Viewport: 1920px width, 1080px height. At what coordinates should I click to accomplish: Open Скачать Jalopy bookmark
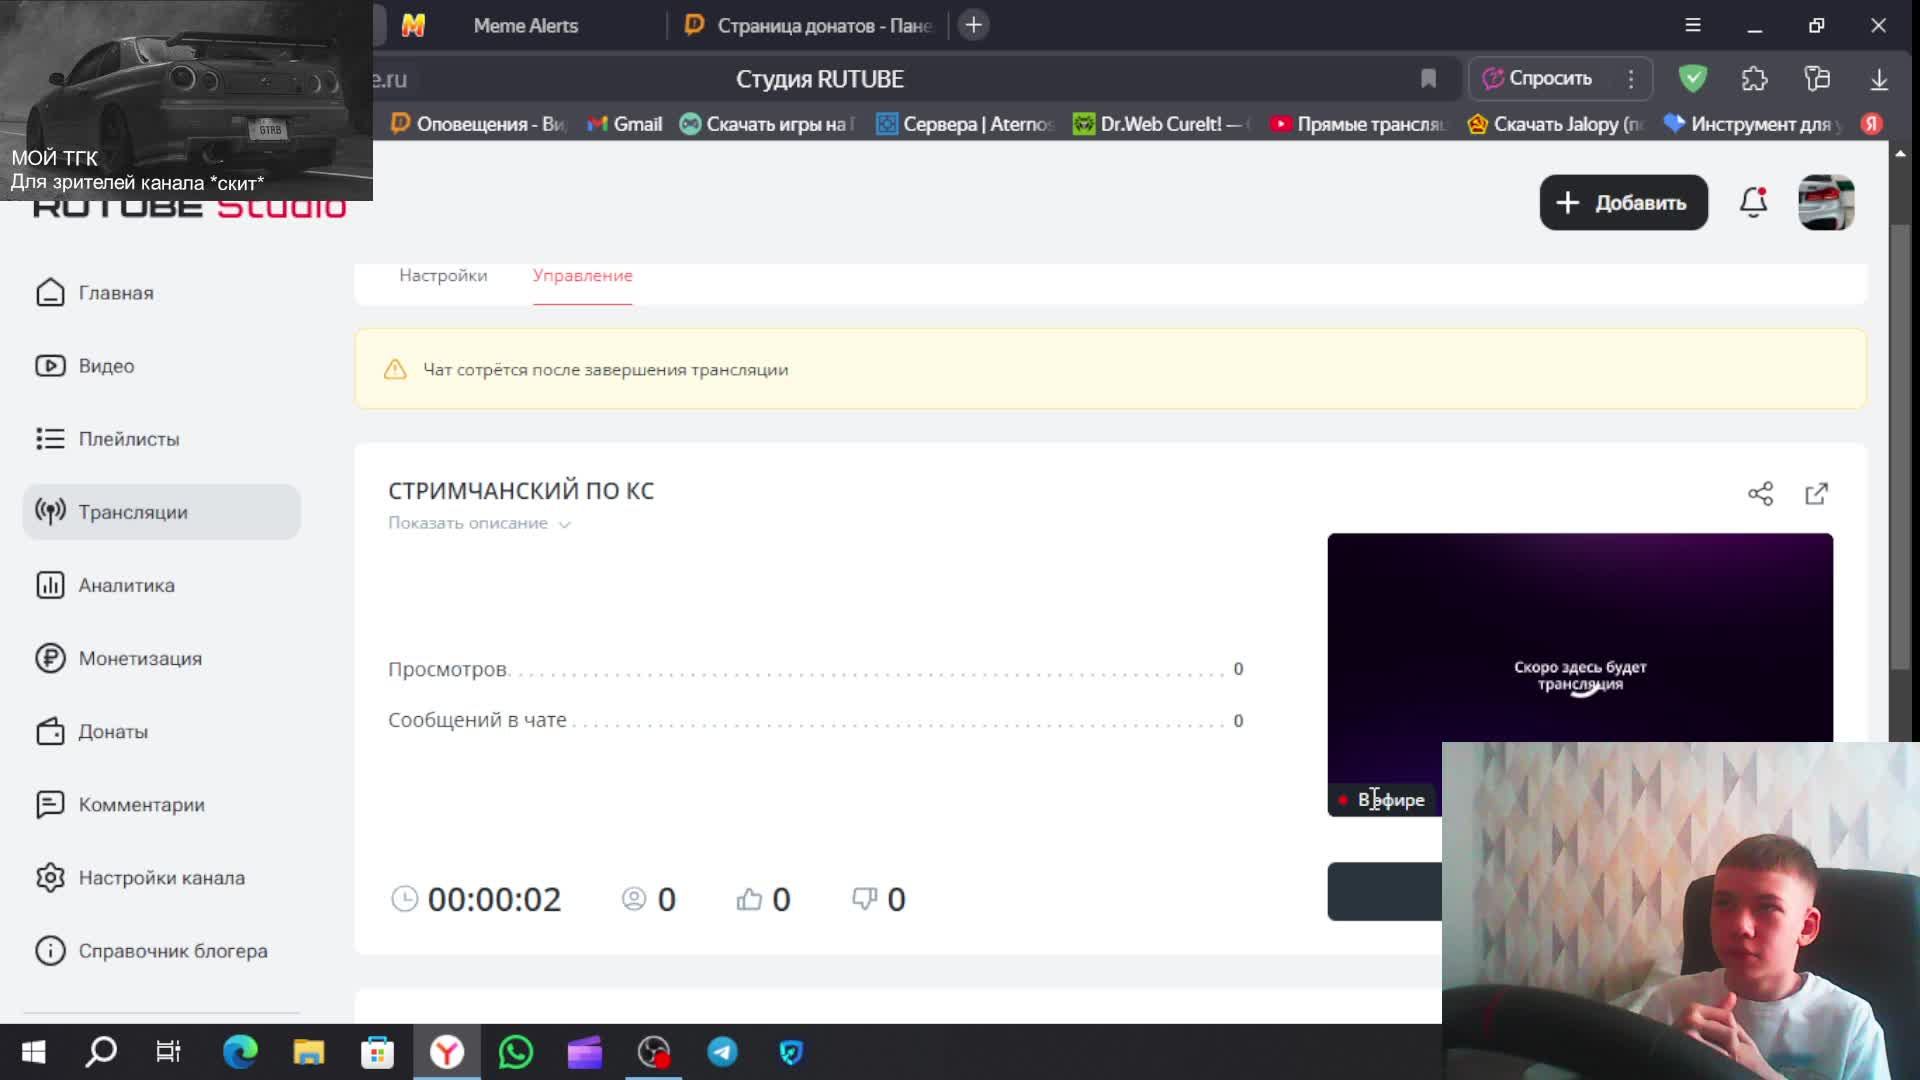1555,124
